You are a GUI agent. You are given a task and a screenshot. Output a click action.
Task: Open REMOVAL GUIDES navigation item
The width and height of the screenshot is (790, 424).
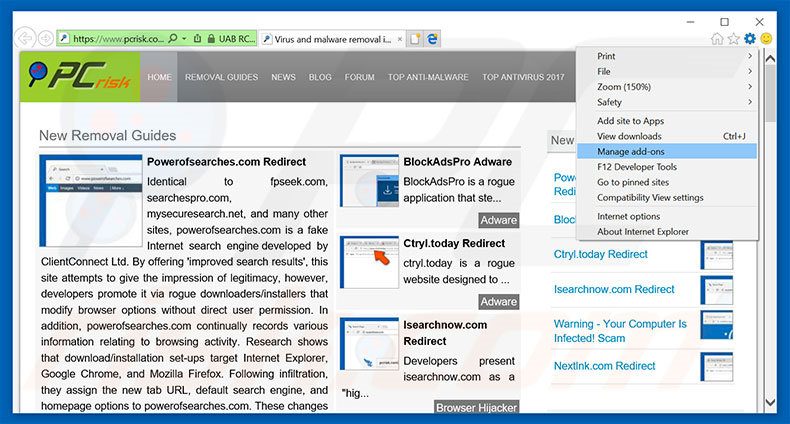coord(221,77)
